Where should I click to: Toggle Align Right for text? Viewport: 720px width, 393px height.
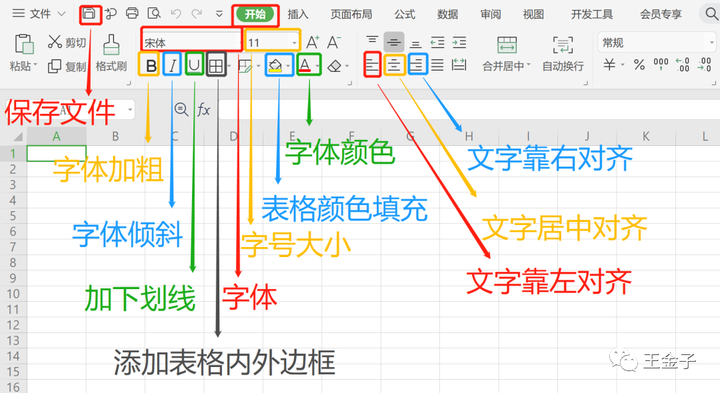tap(417, 65)
